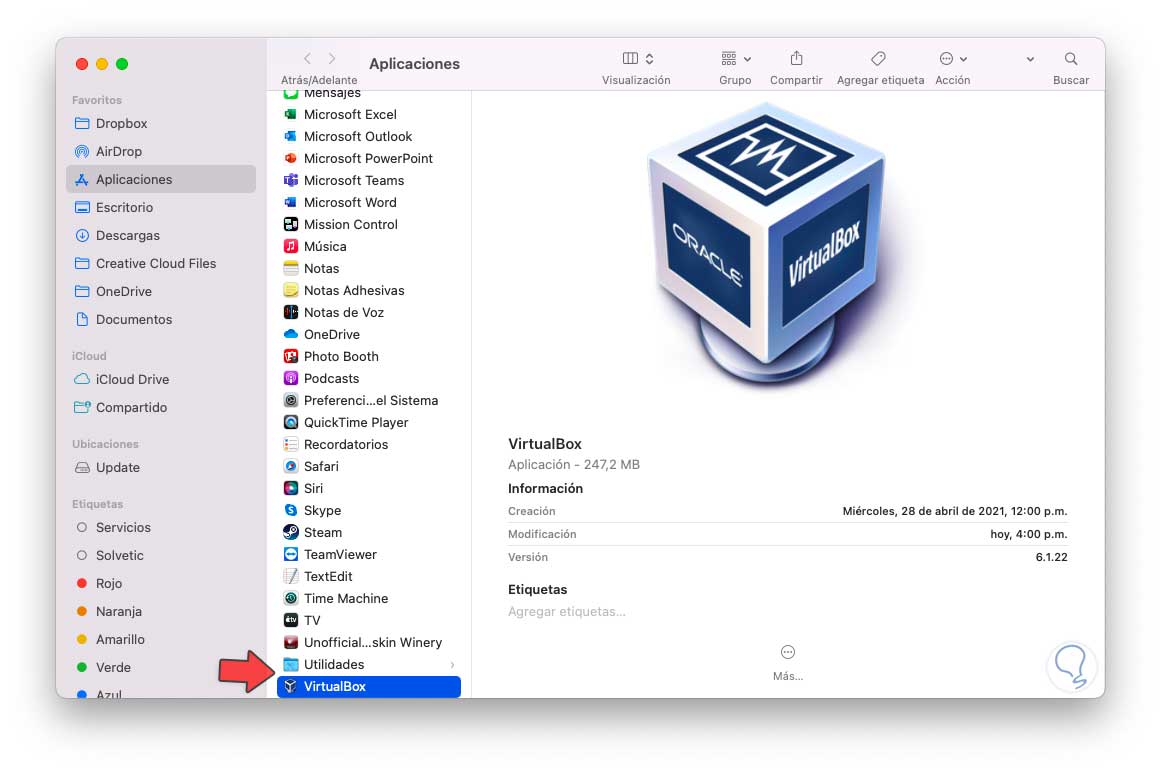Viewport: 1161px width, 772px height.
Task: Expand the Utilidades folder chevron
Action: point(452,665)
